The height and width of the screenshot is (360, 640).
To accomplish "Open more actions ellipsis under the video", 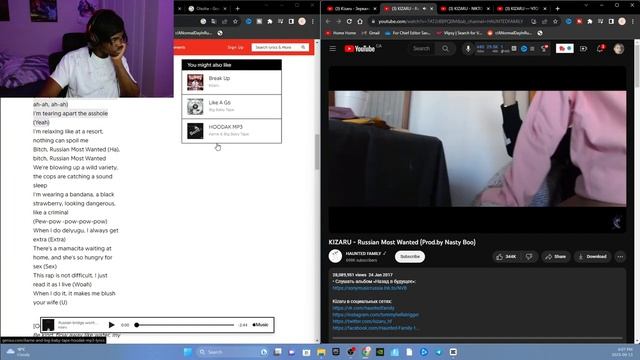I will 620,256.
